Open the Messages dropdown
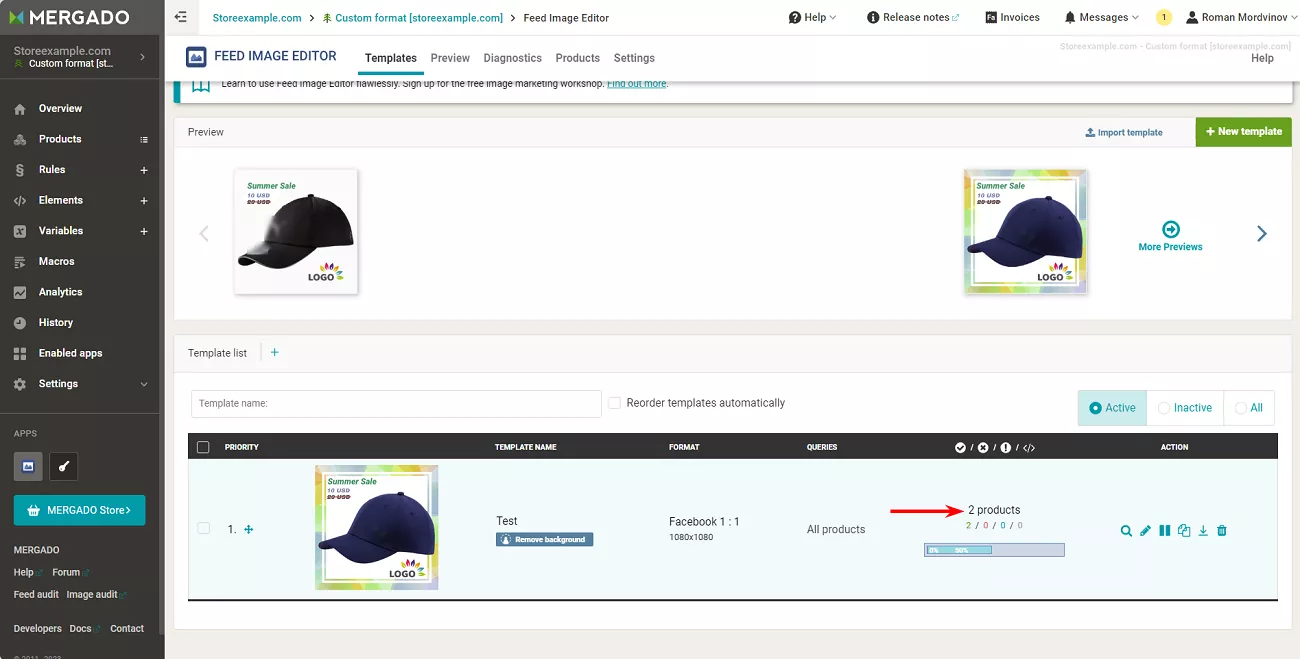 tap(1103, 17)
